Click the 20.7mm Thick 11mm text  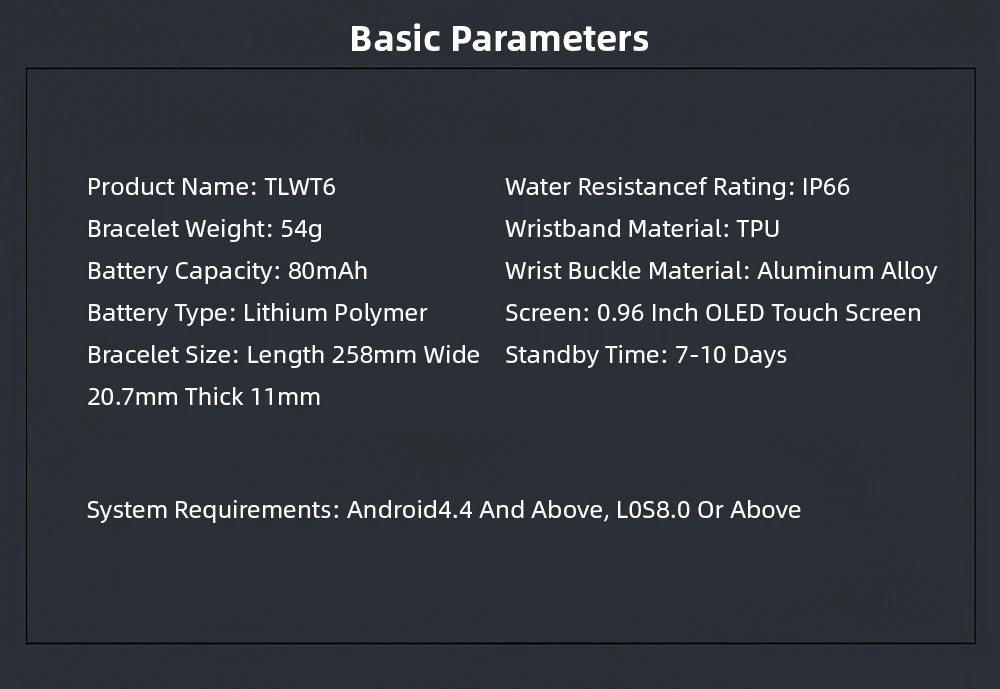tap(204, 397)
